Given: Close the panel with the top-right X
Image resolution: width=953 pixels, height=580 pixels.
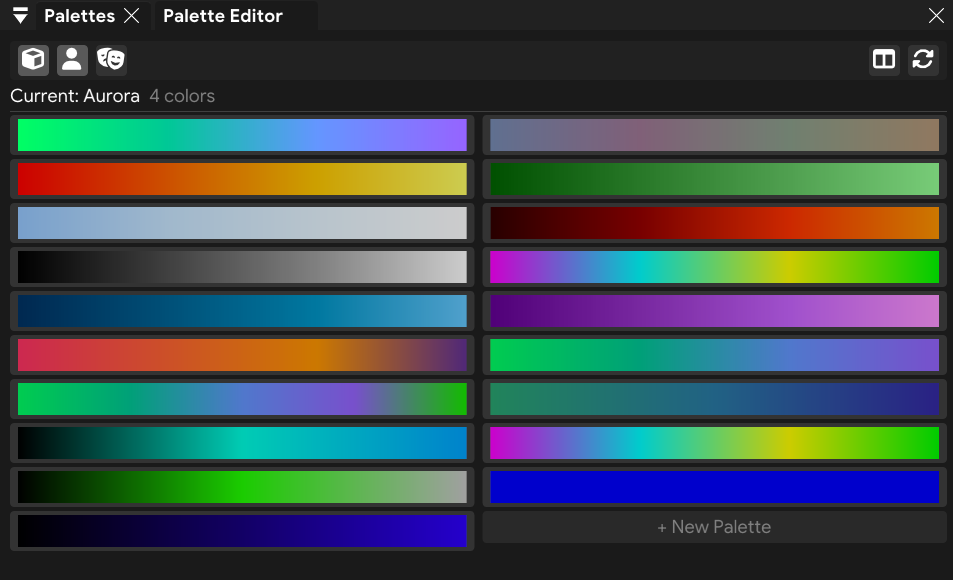Looking at the screenshot, I should point(937,15).
